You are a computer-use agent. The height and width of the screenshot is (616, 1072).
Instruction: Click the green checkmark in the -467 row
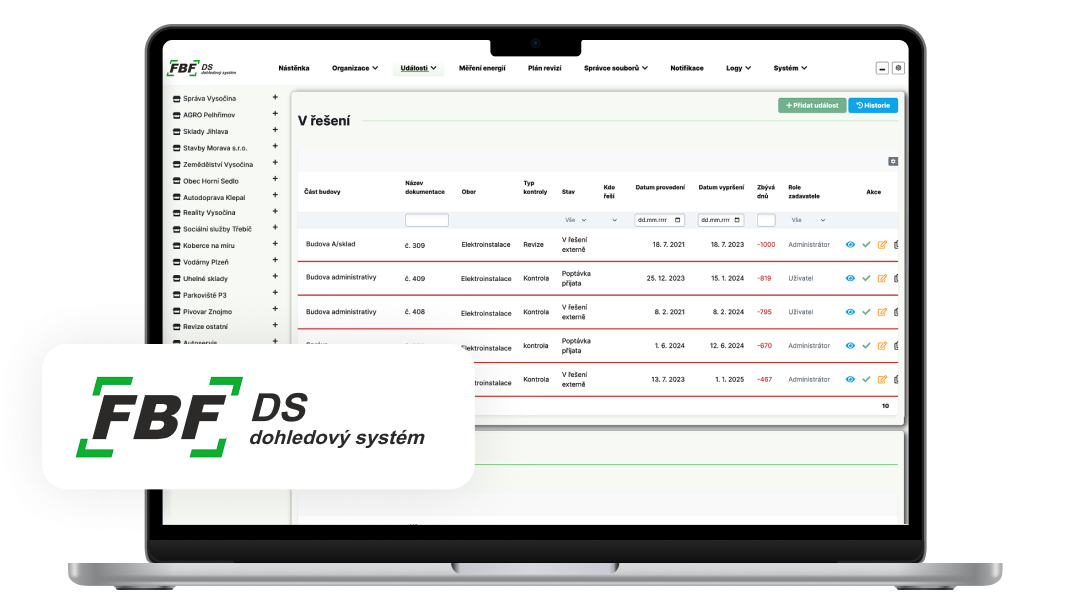pos(866,379)
